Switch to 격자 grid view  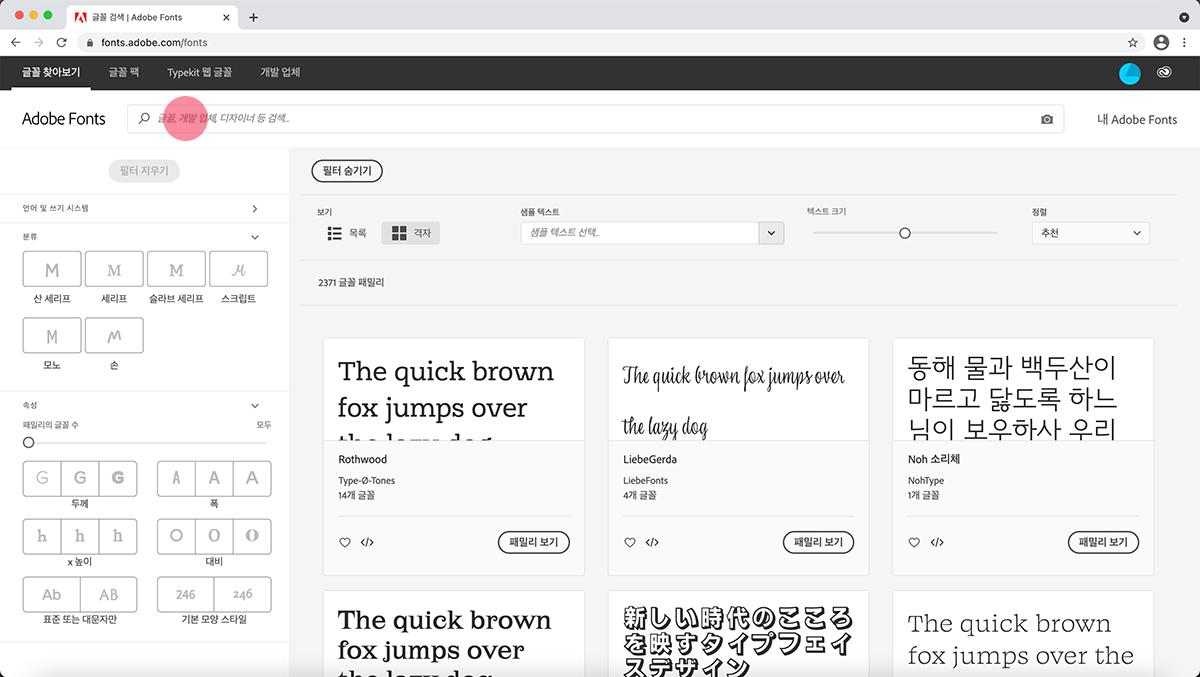411,233
